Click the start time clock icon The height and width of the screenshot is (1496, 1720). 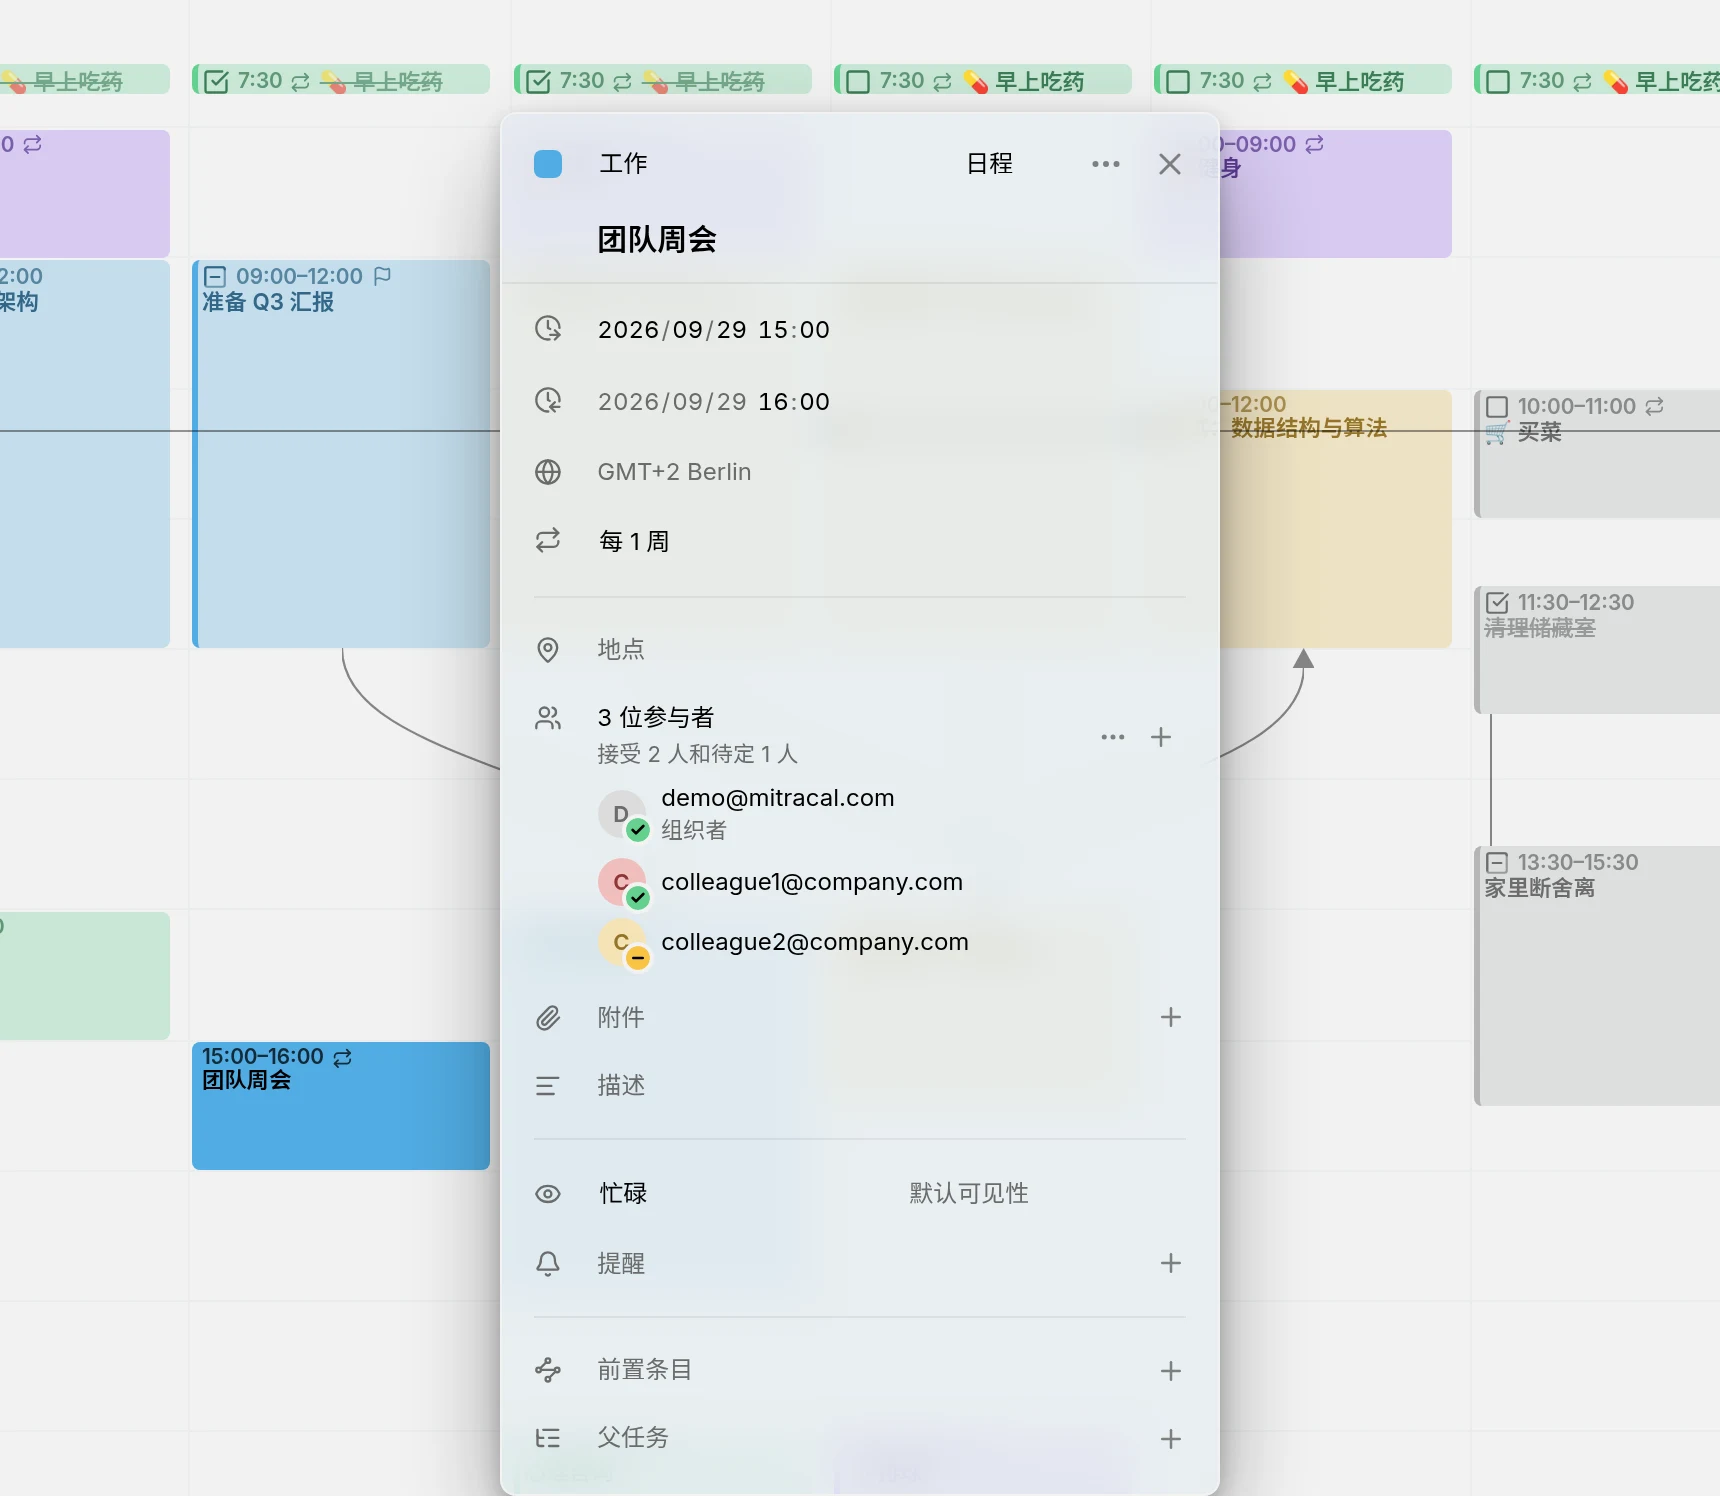pyautogui.click(x=548, y=329)
